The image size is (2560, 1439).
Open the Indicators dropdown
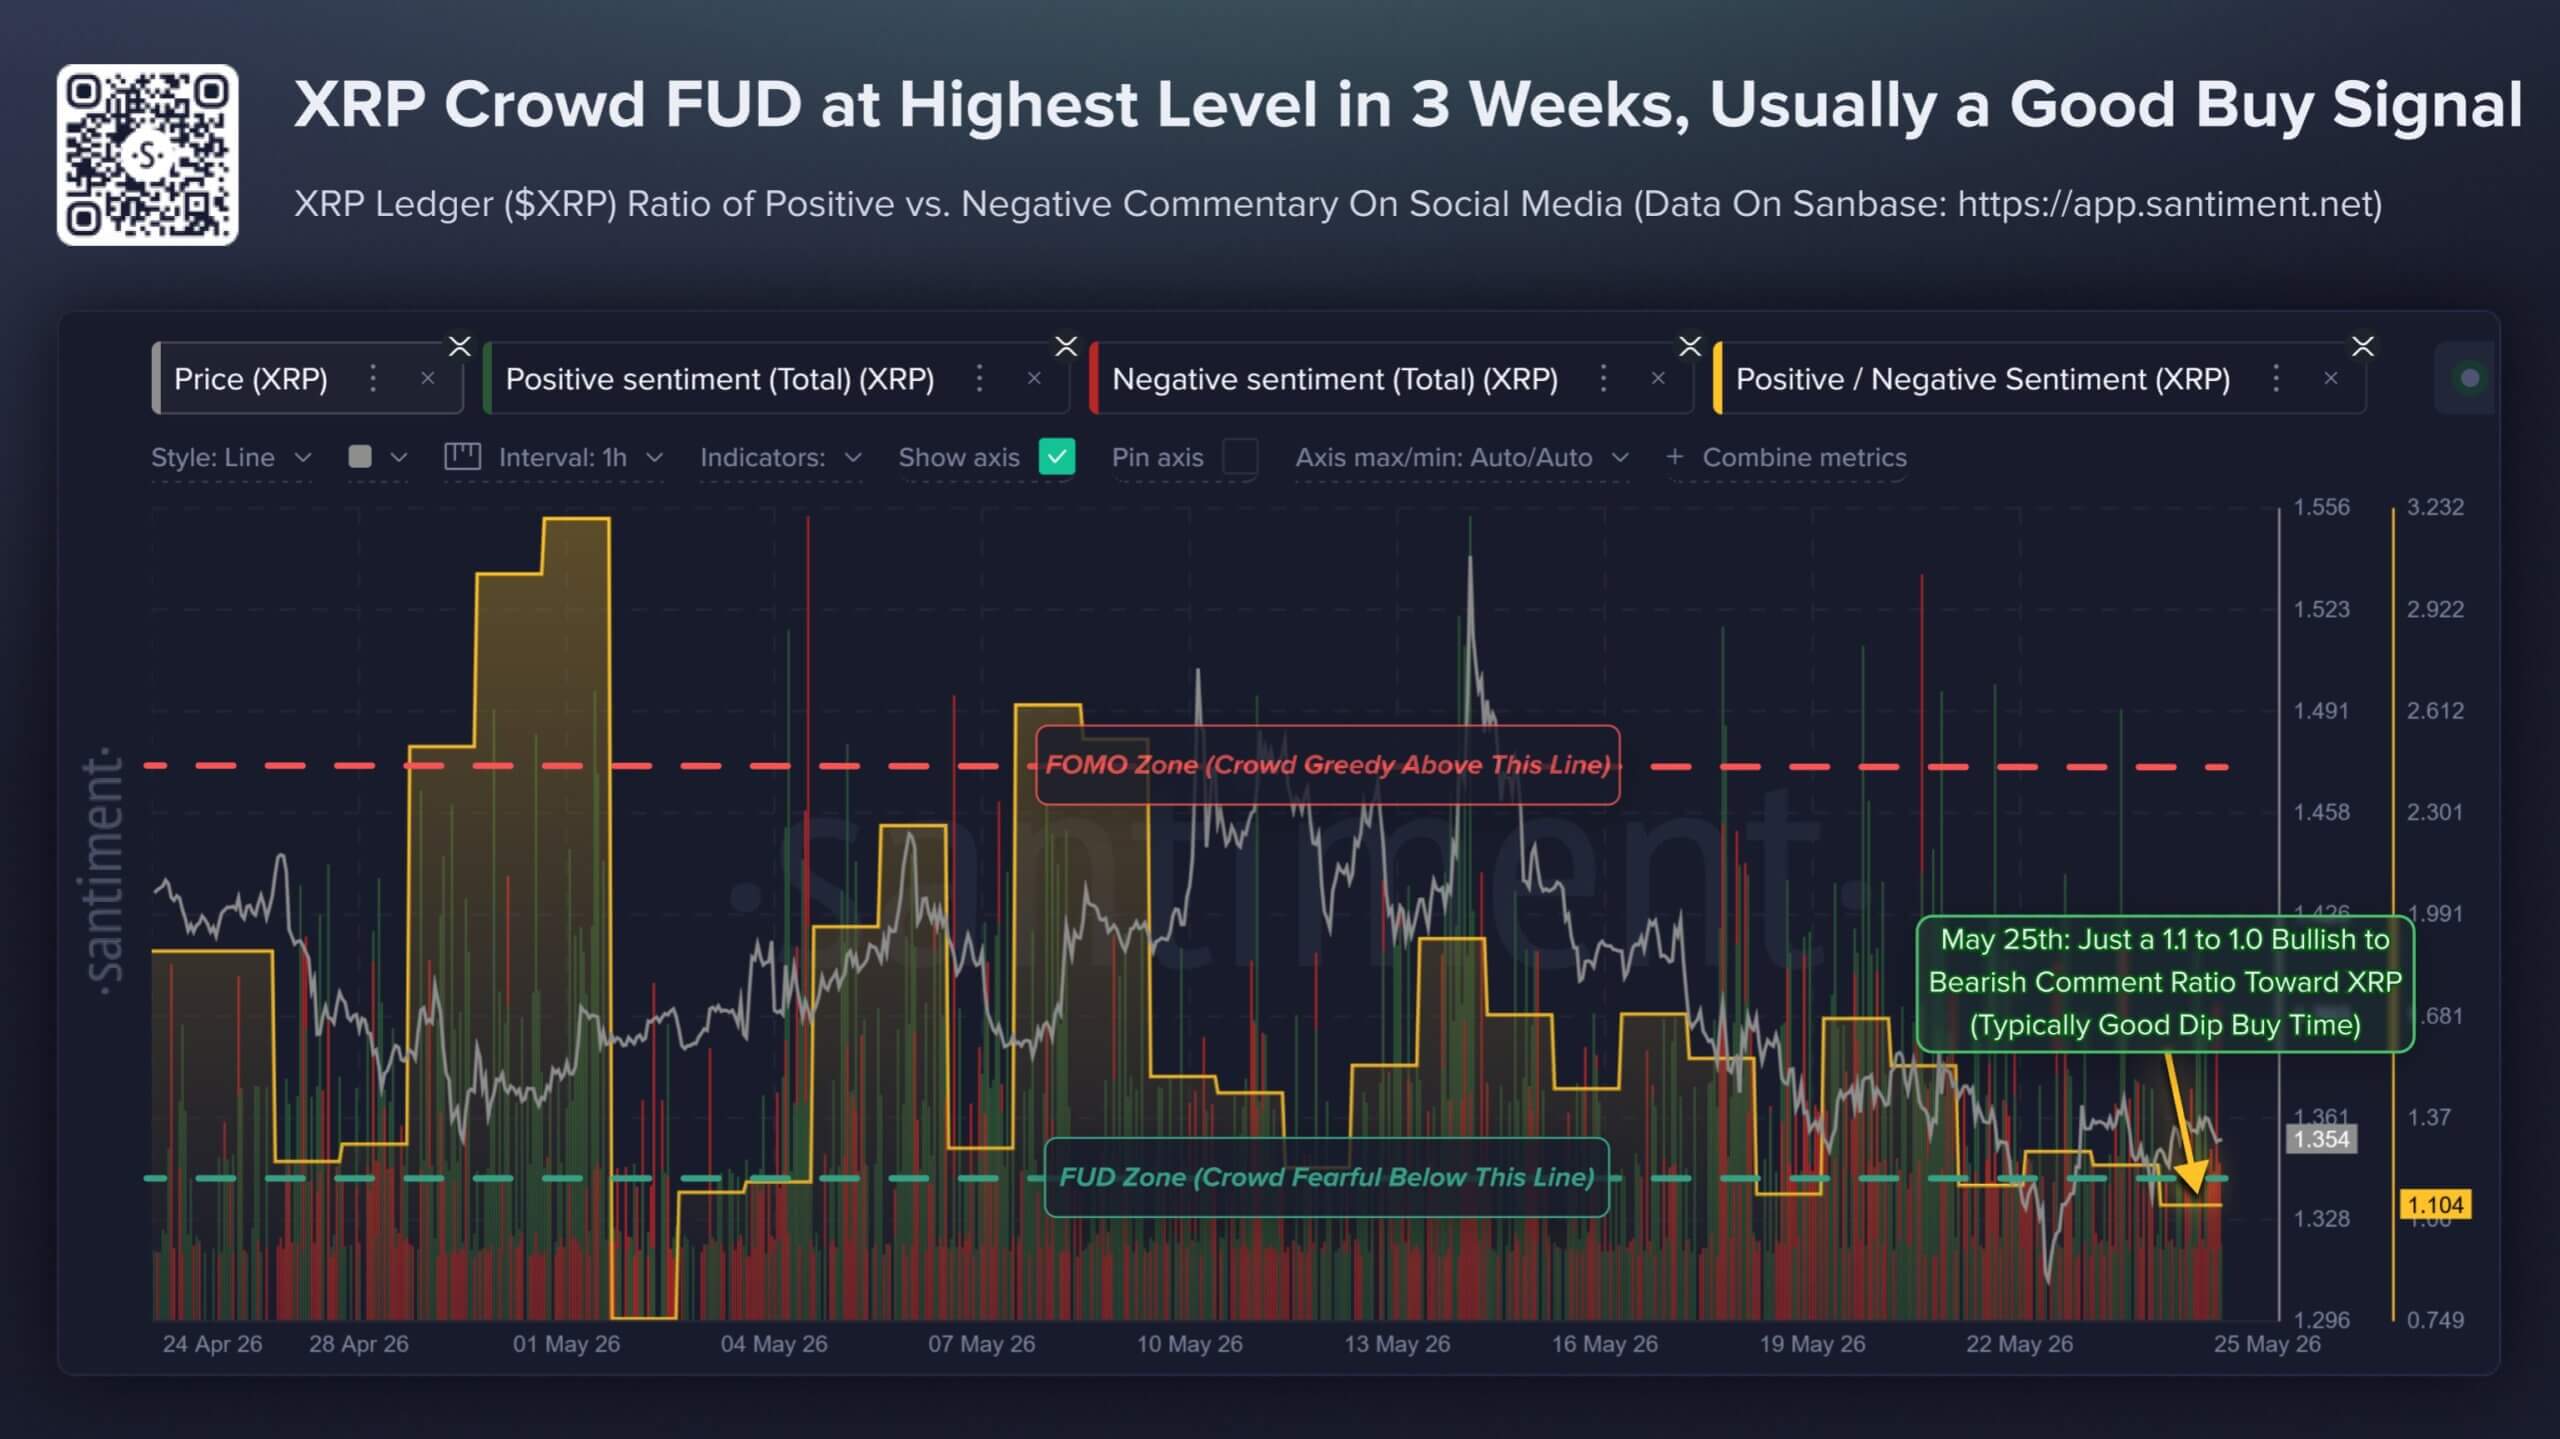[780, 458]
